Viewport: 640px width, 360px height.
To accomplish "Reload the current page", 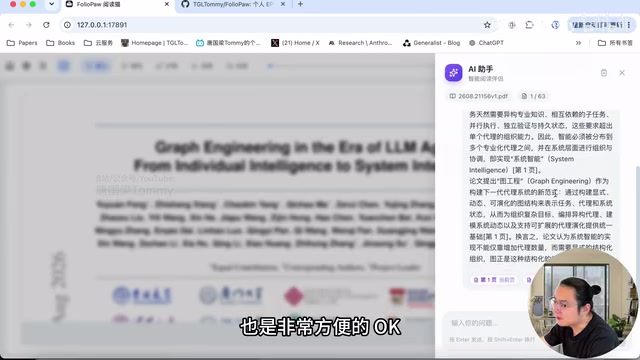I will [x=46, y=25].
